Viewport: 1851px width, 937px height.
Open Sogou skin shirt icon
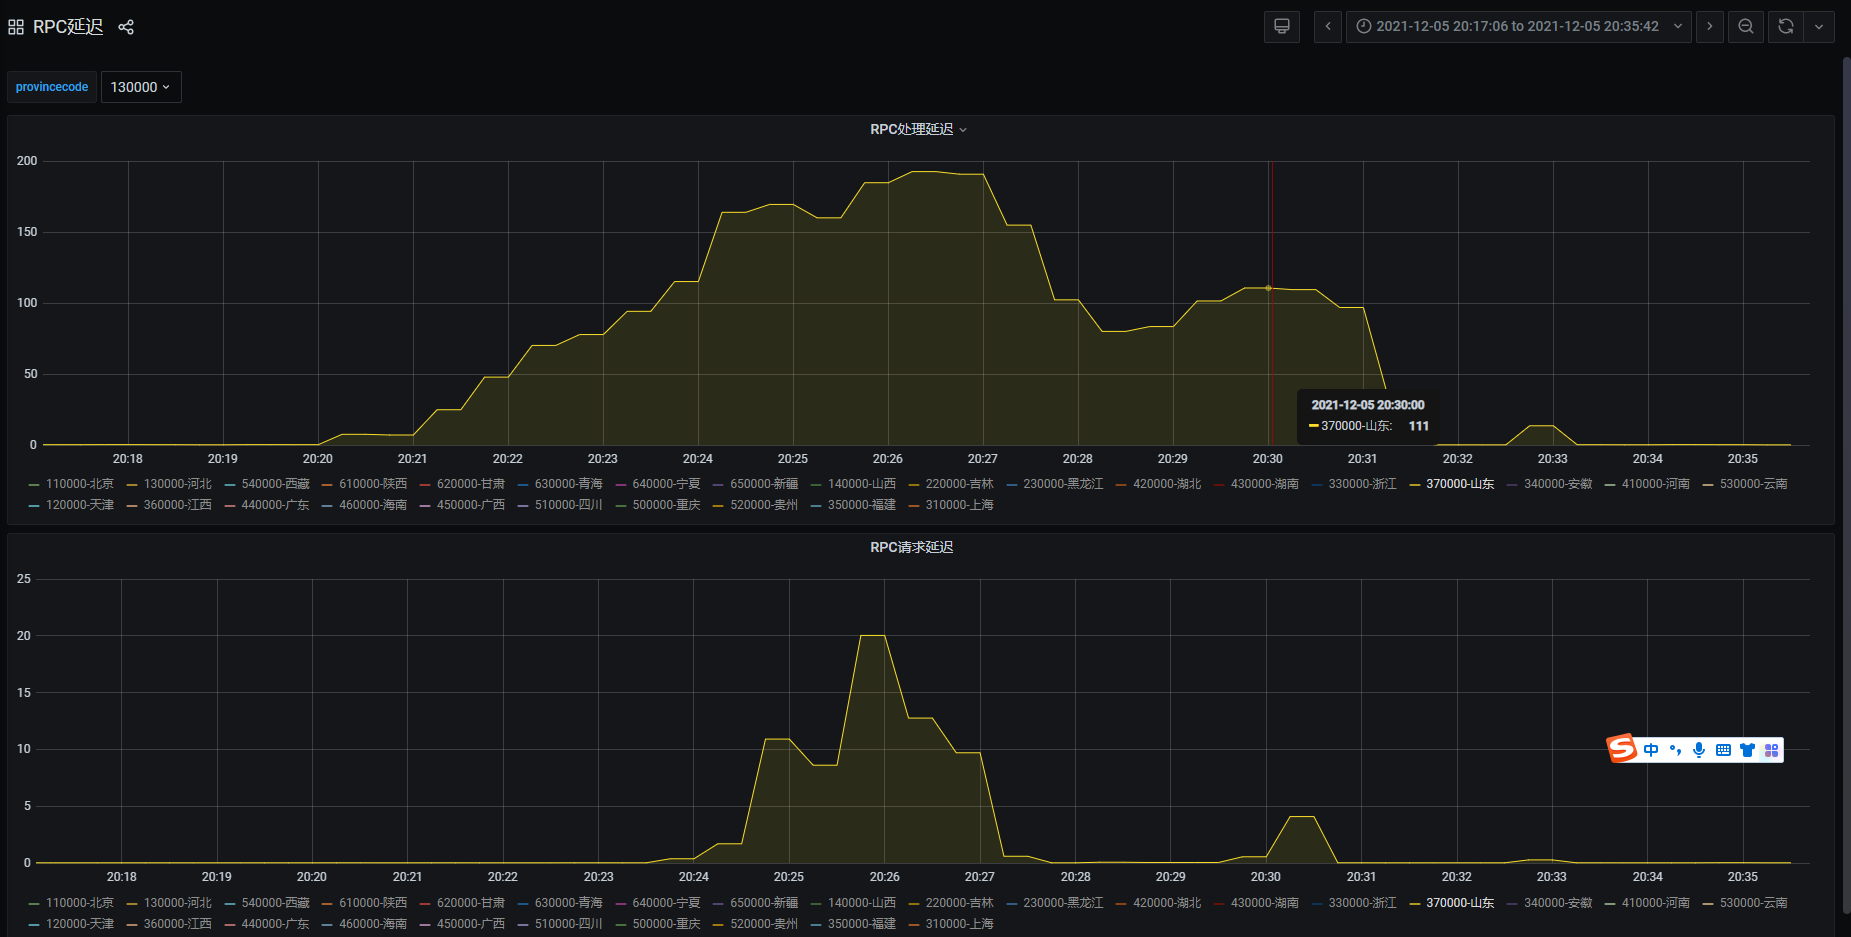tap(1747, 750)
